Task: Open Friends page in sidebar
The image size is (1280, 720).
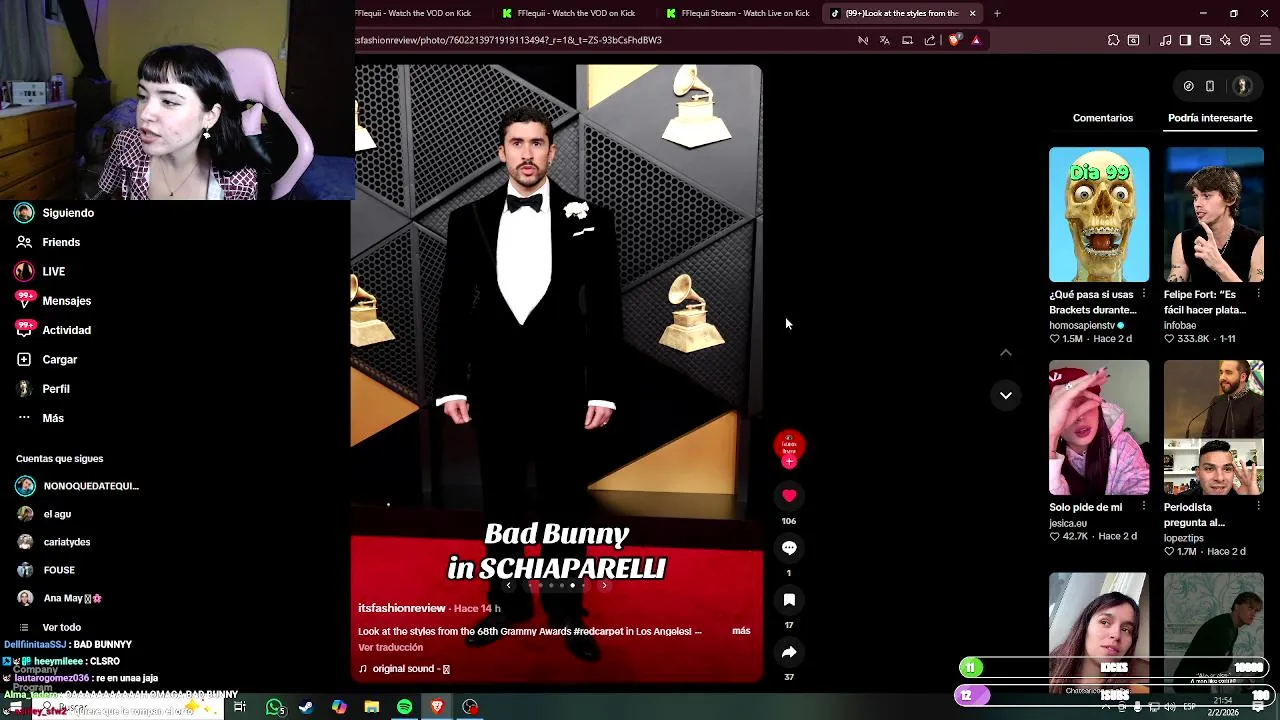Action: [x=48, y=242]
